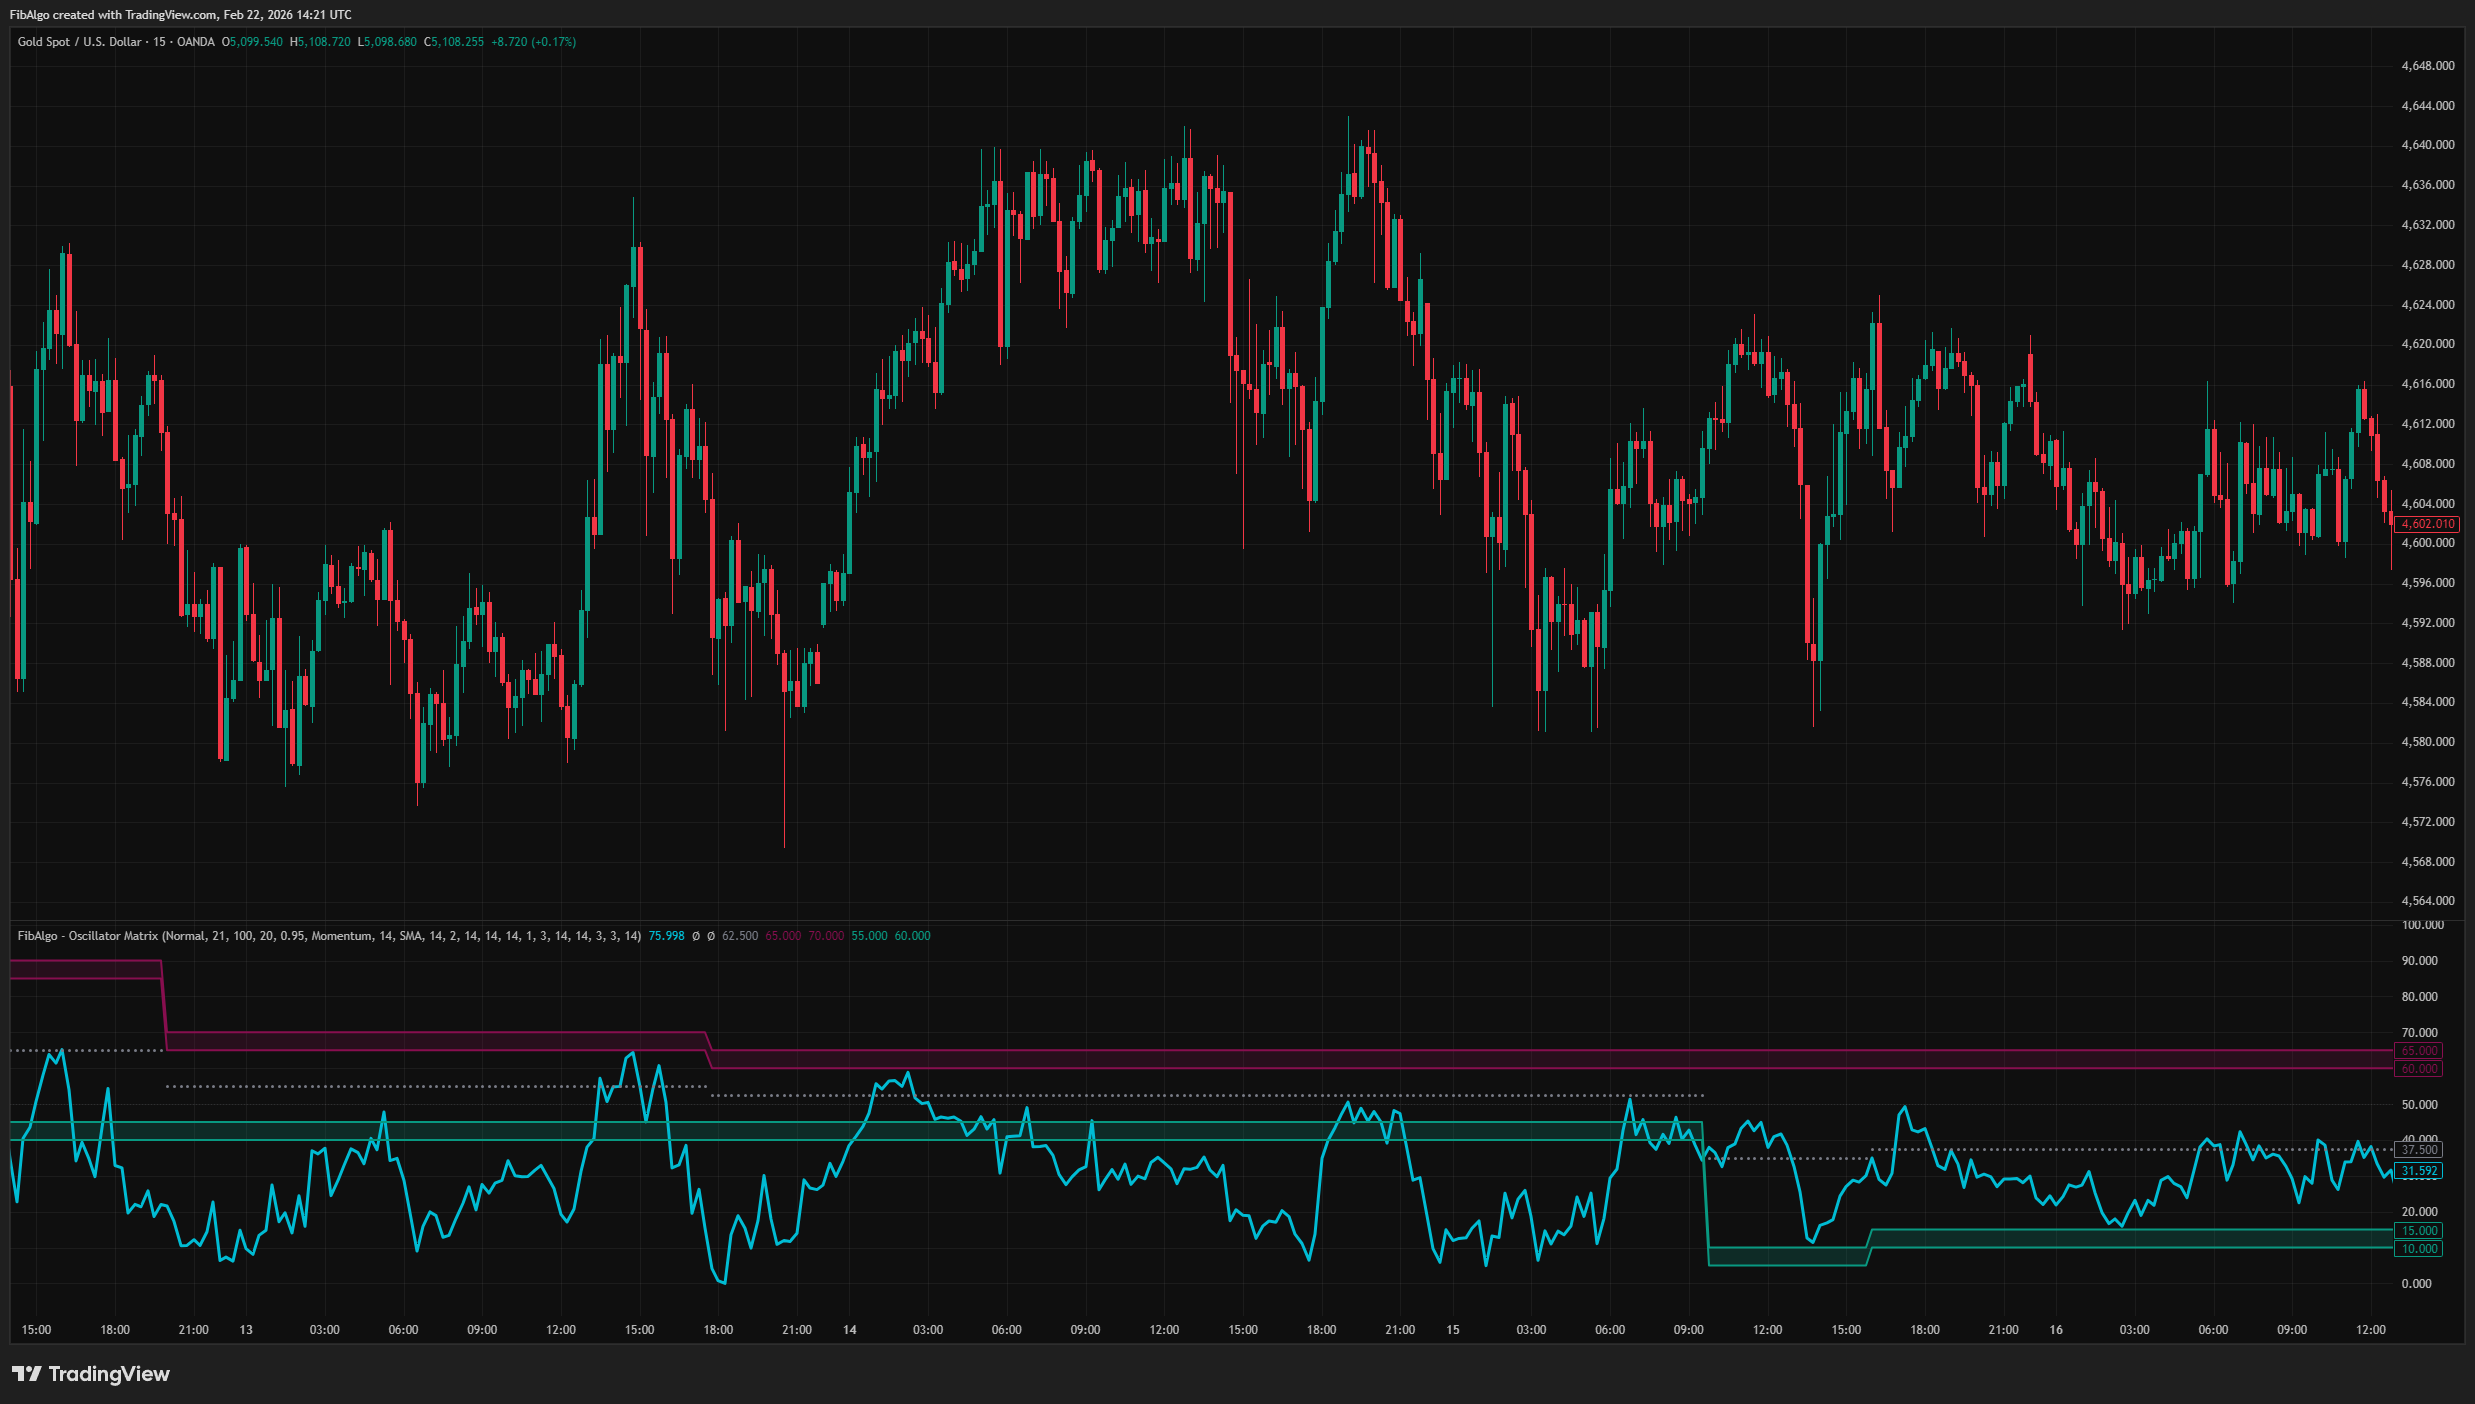This screenshot has height=1404, width=2475.
Task: Click the second Ø symbol in indicator legend
Action: [711, 936]
